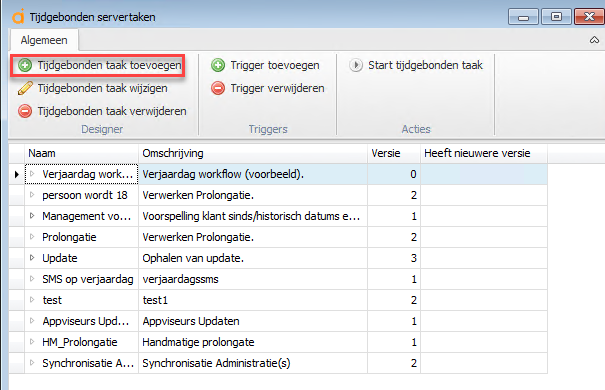This screenshot has height=390, width=605.
Task: Click the green plus icon for Tijdgebonden taak toevoegen
Action: point(25,65)
